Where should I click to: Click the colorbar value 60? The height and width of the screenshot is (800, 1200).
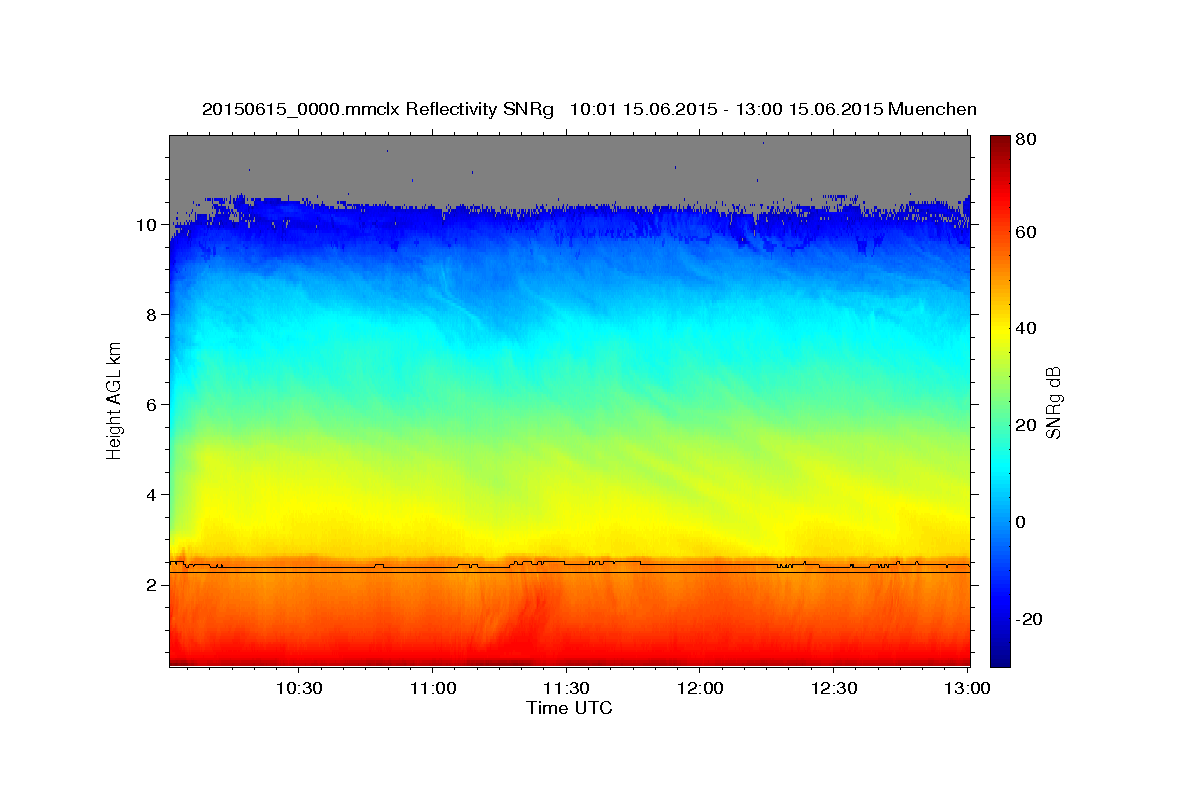point(1025,232)
